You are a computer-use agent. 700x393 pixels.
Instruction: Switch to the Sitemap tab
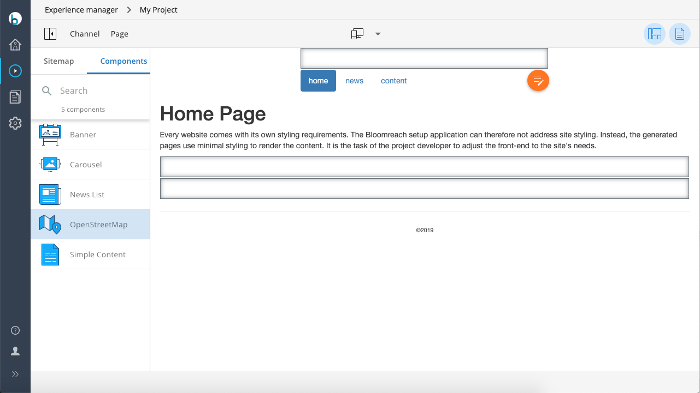click(58, 61)
